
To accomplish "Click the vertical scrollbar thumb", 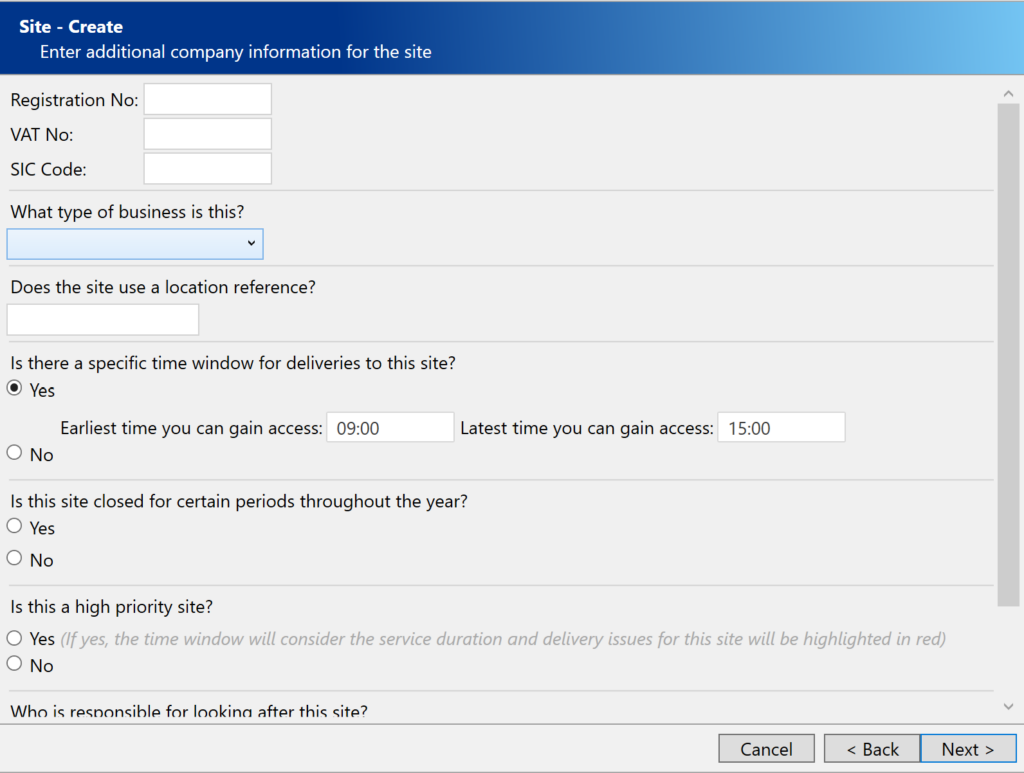I will [1008, 350].
